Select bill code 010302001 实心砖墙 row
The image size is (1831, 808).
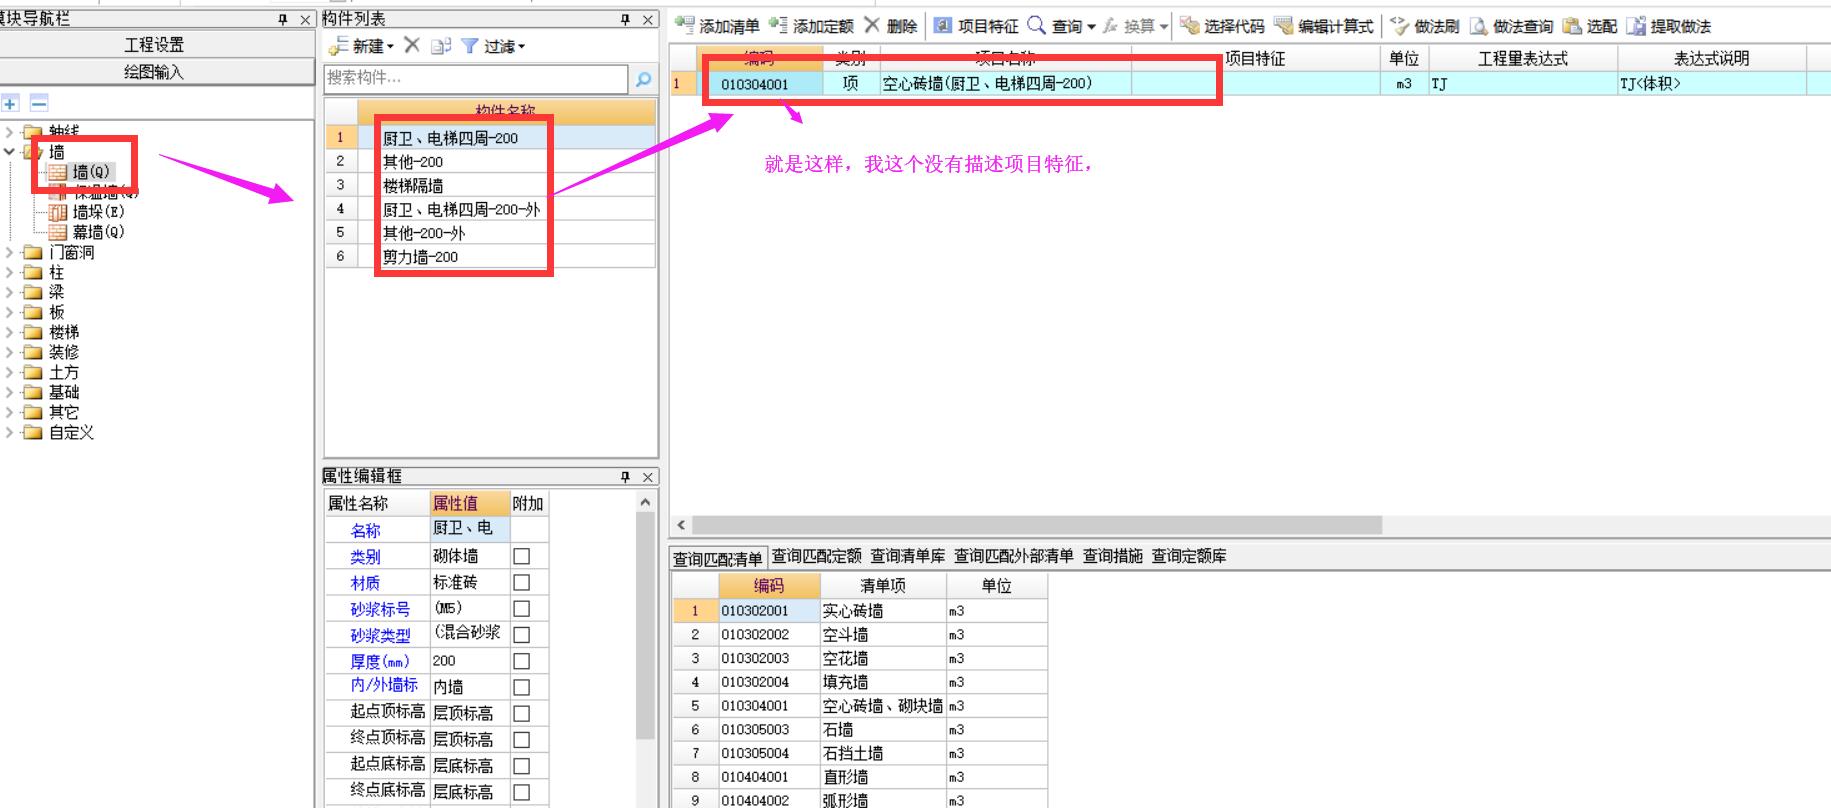[859, 611]
